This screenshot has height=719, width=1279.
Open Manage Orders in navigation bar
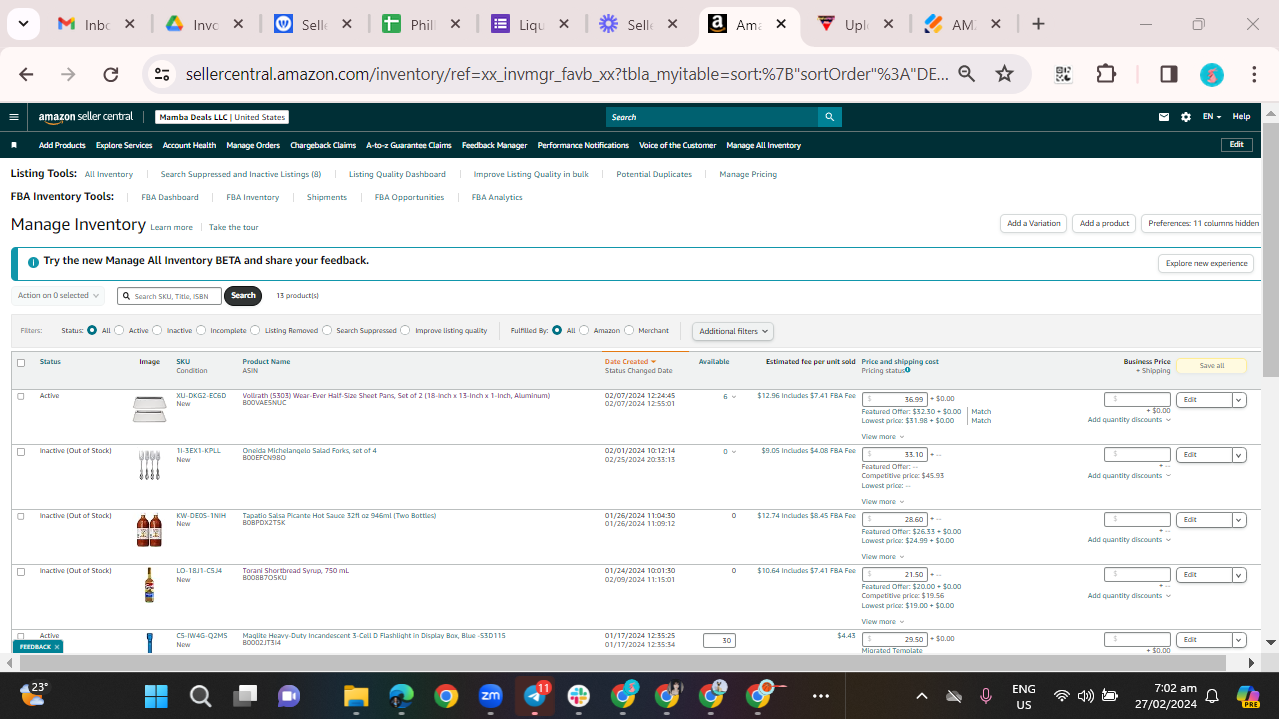pos(253,145)
